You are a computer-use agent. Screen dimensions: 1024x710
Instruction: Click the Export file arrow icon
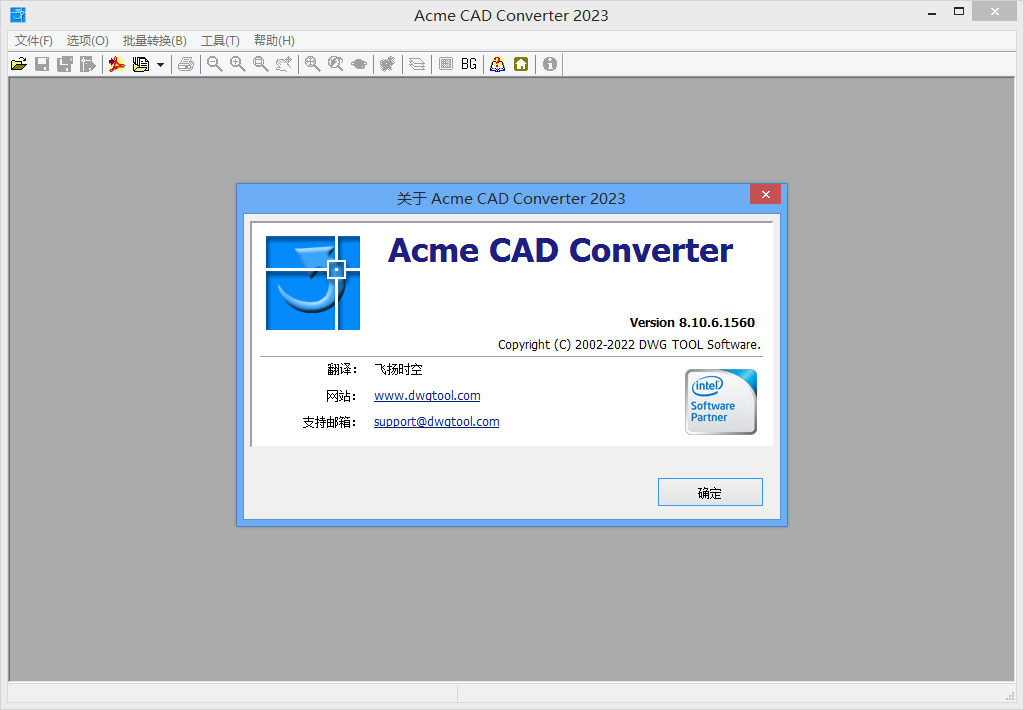click(88, 64)
